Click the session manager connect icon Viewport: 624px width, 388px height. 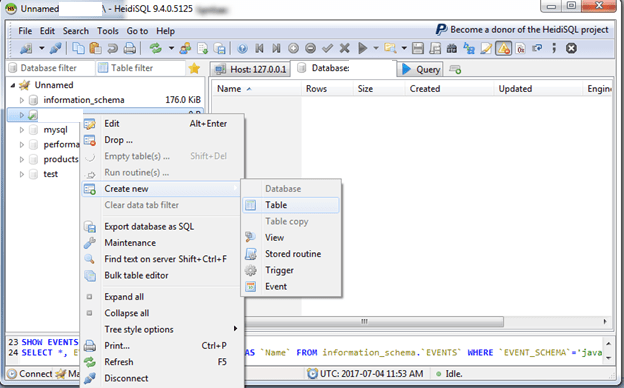pyautogui.click(x=26, y=49)
